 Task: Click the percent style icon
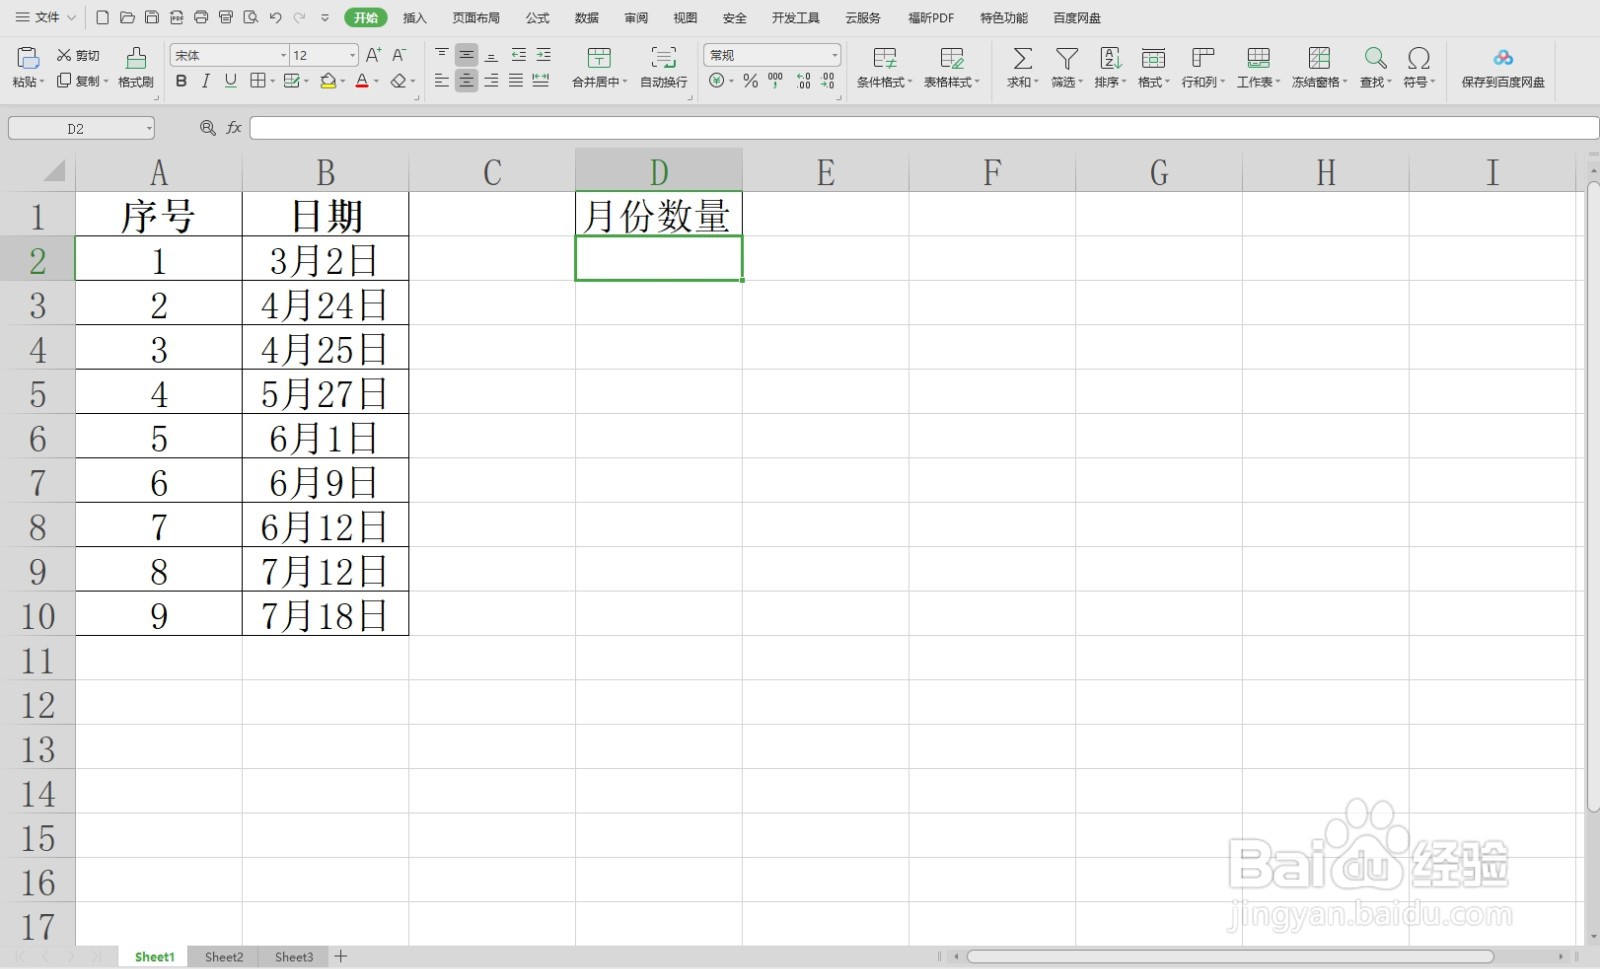[750, 81]
